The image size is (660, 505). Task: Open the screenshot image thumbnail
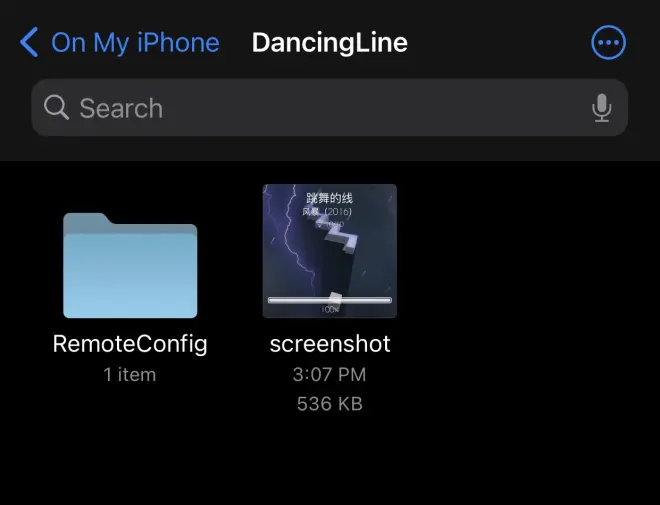330,250
